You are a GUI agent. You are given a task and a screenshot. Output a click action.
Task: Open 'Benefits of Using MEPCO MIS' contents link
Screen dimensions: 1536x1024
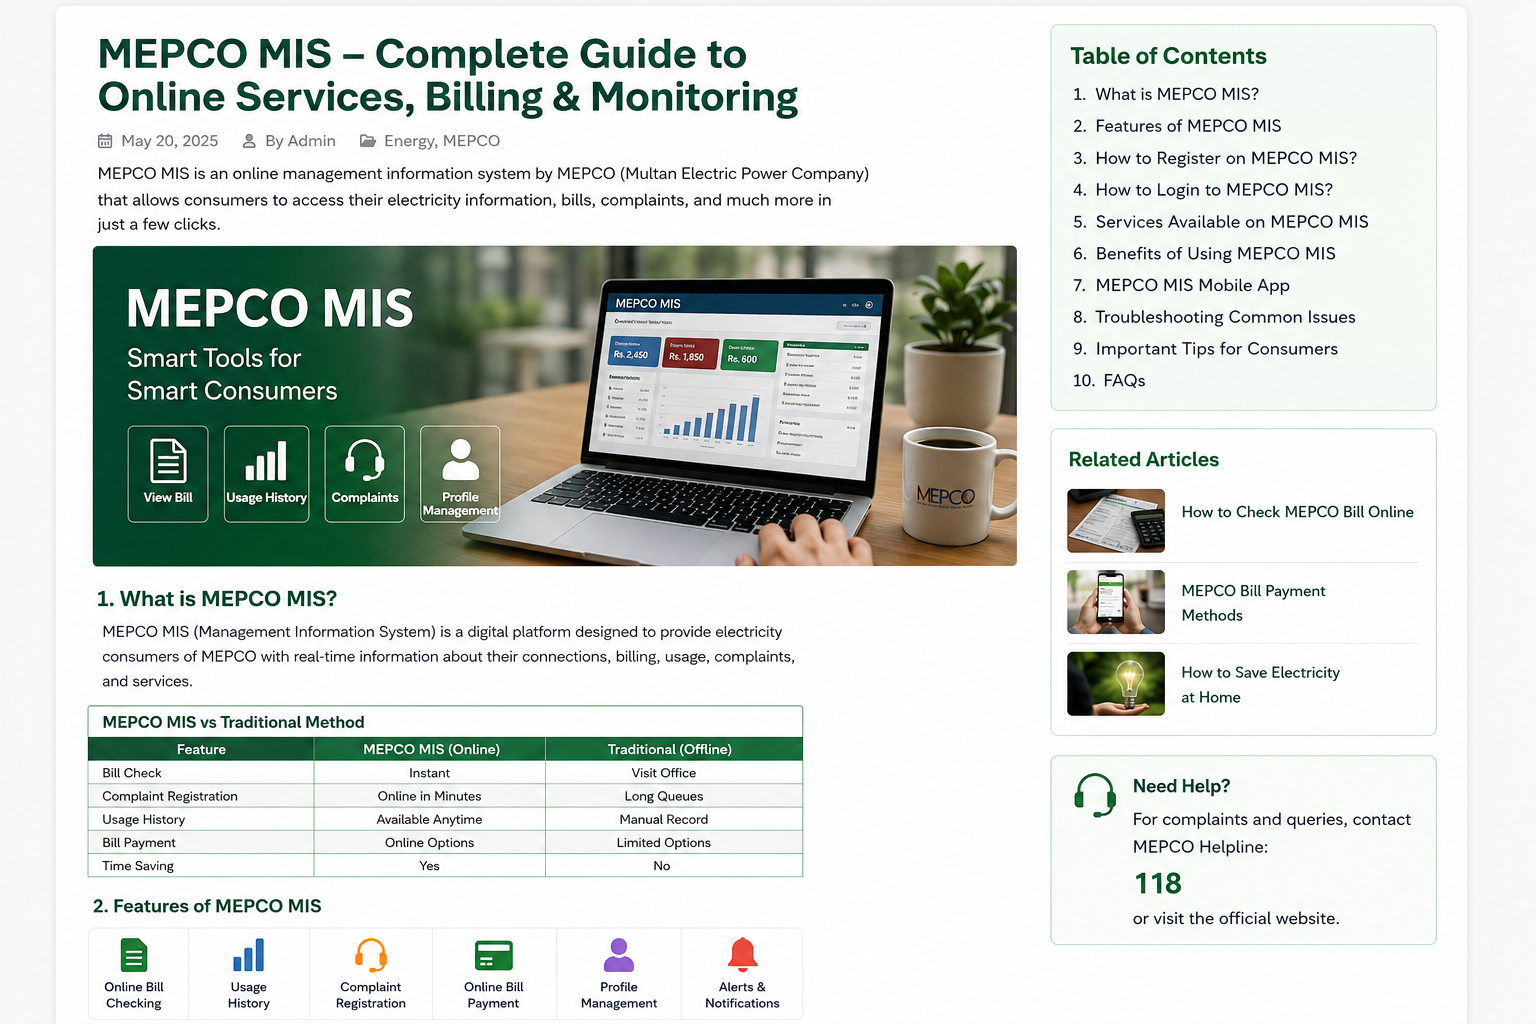1215,254
